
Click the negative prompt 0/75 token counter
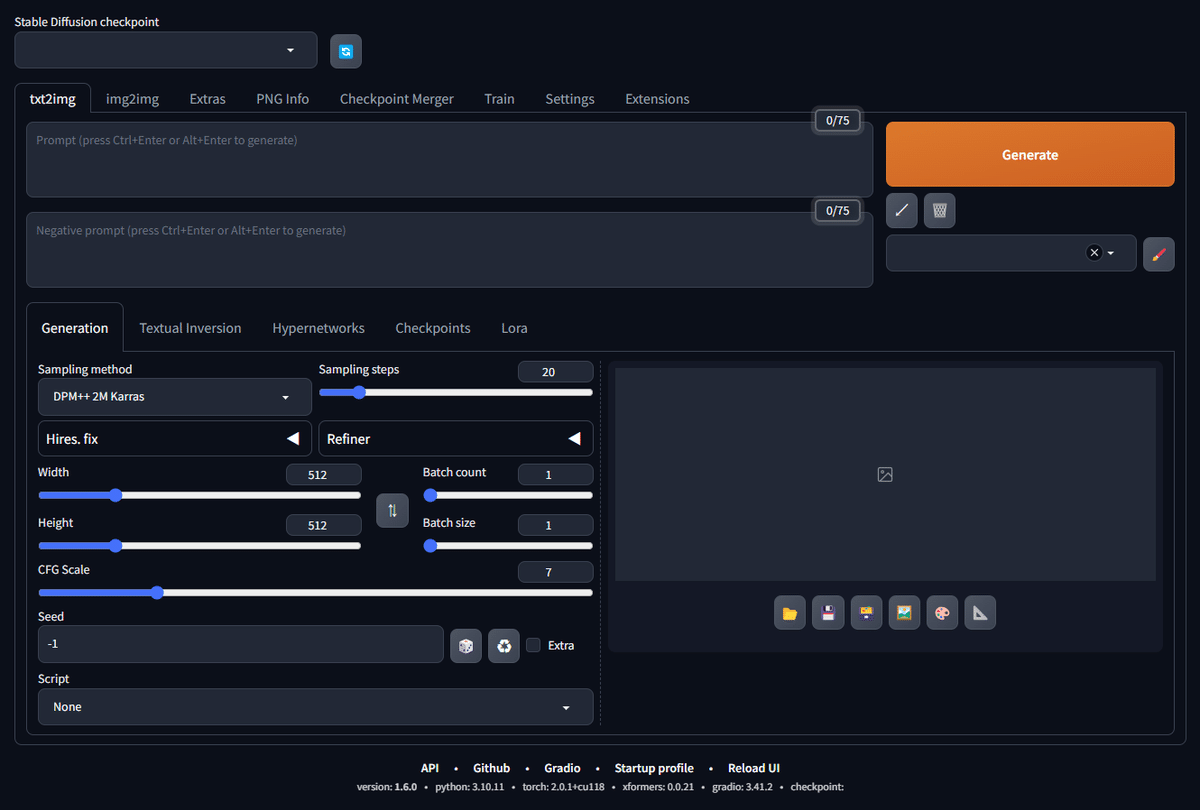(837, 211)
